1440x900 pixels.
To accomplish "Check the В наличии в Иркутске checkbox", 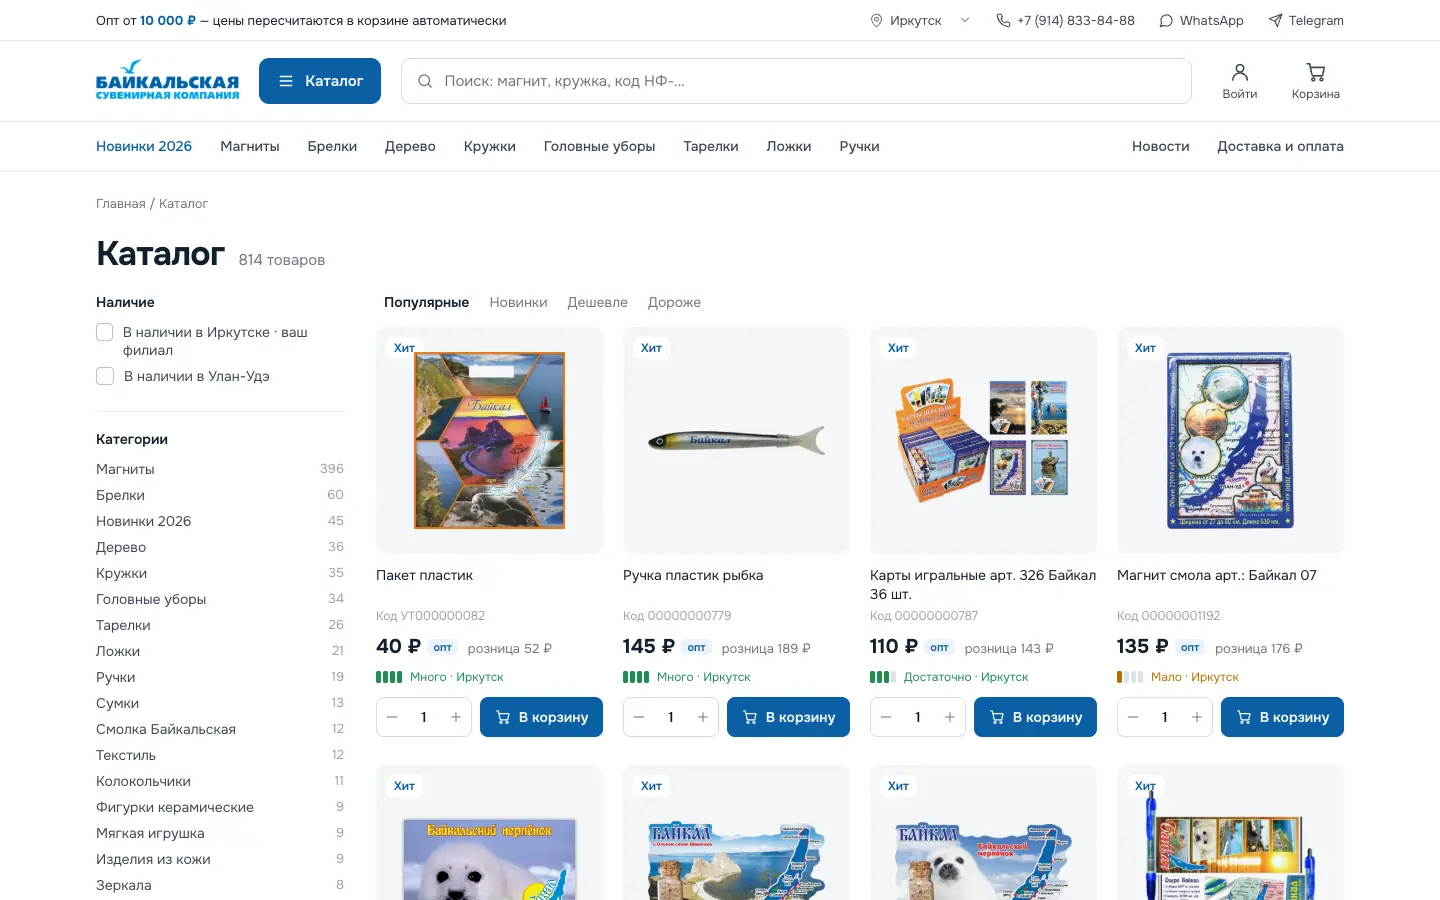I will pos(104,332).
